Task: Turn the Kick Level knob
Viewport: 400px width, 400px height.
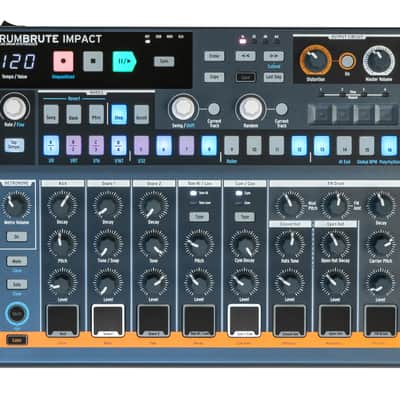Action: [x=62, y=282]
